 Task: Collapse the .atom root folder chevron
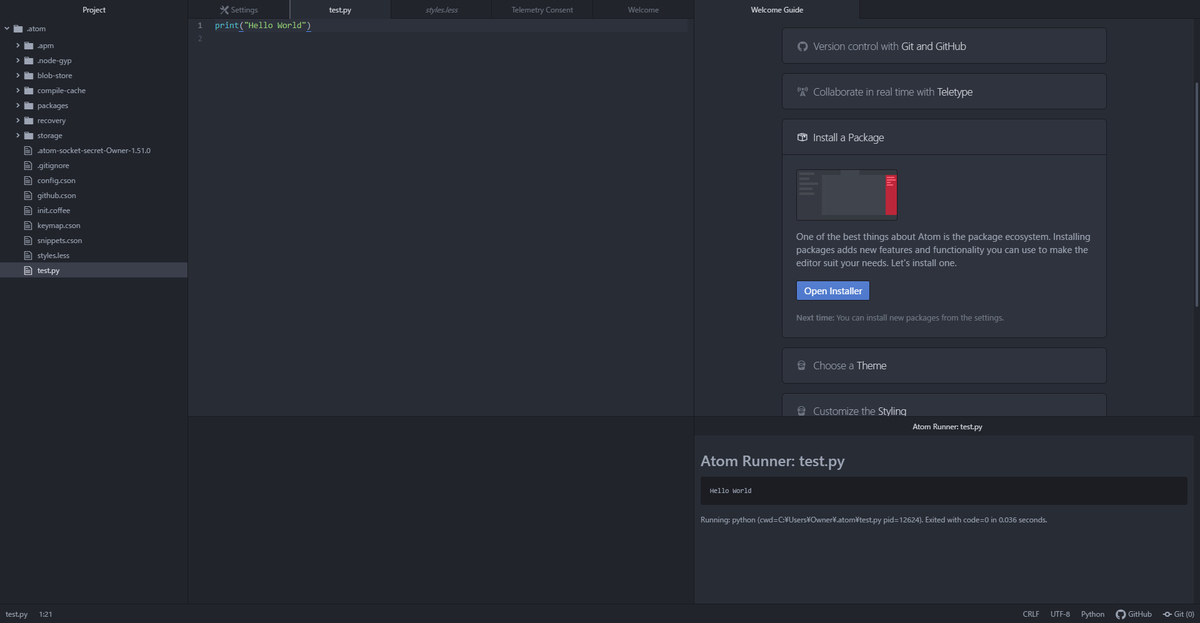coord(6,28)
